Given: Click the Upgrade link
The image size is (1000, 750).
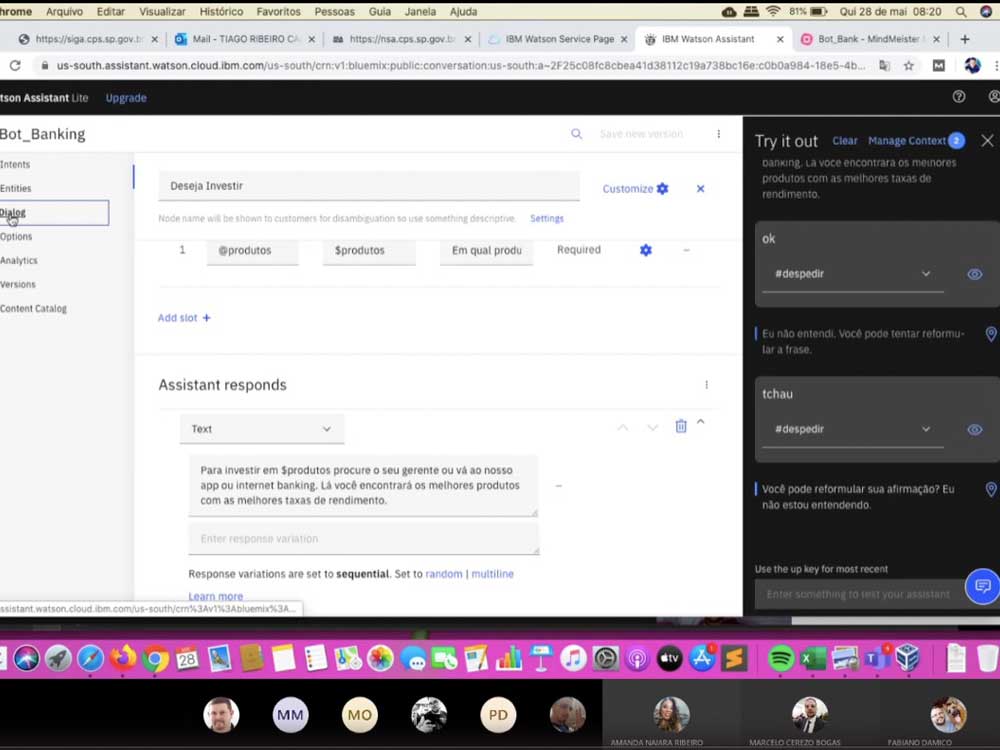Looking at the screenshot, I should pyautogui.click(x=126, y=98).
